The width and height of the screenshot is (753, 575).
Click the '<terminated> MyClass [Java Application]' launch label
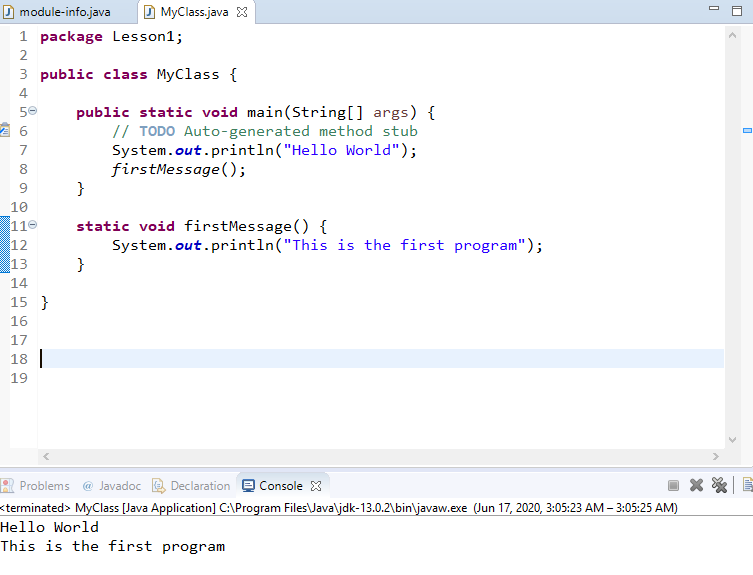(108, 508)
